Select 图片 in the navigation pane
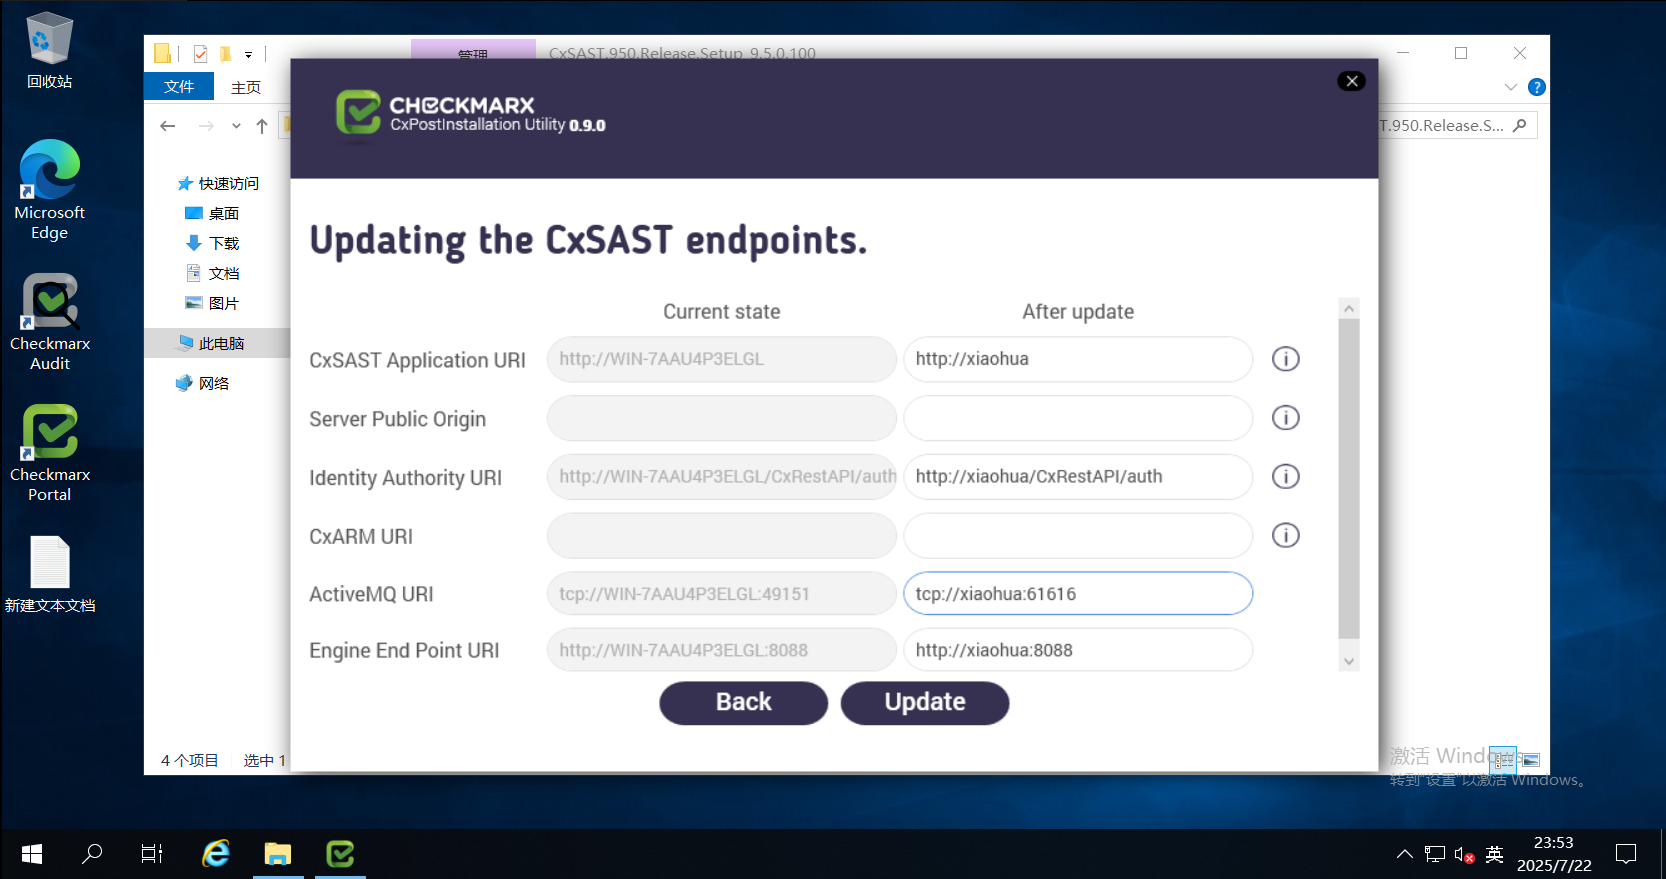The width and height of the screenshot is (1666, 879). pyautogui.click(x=212, y=303)
